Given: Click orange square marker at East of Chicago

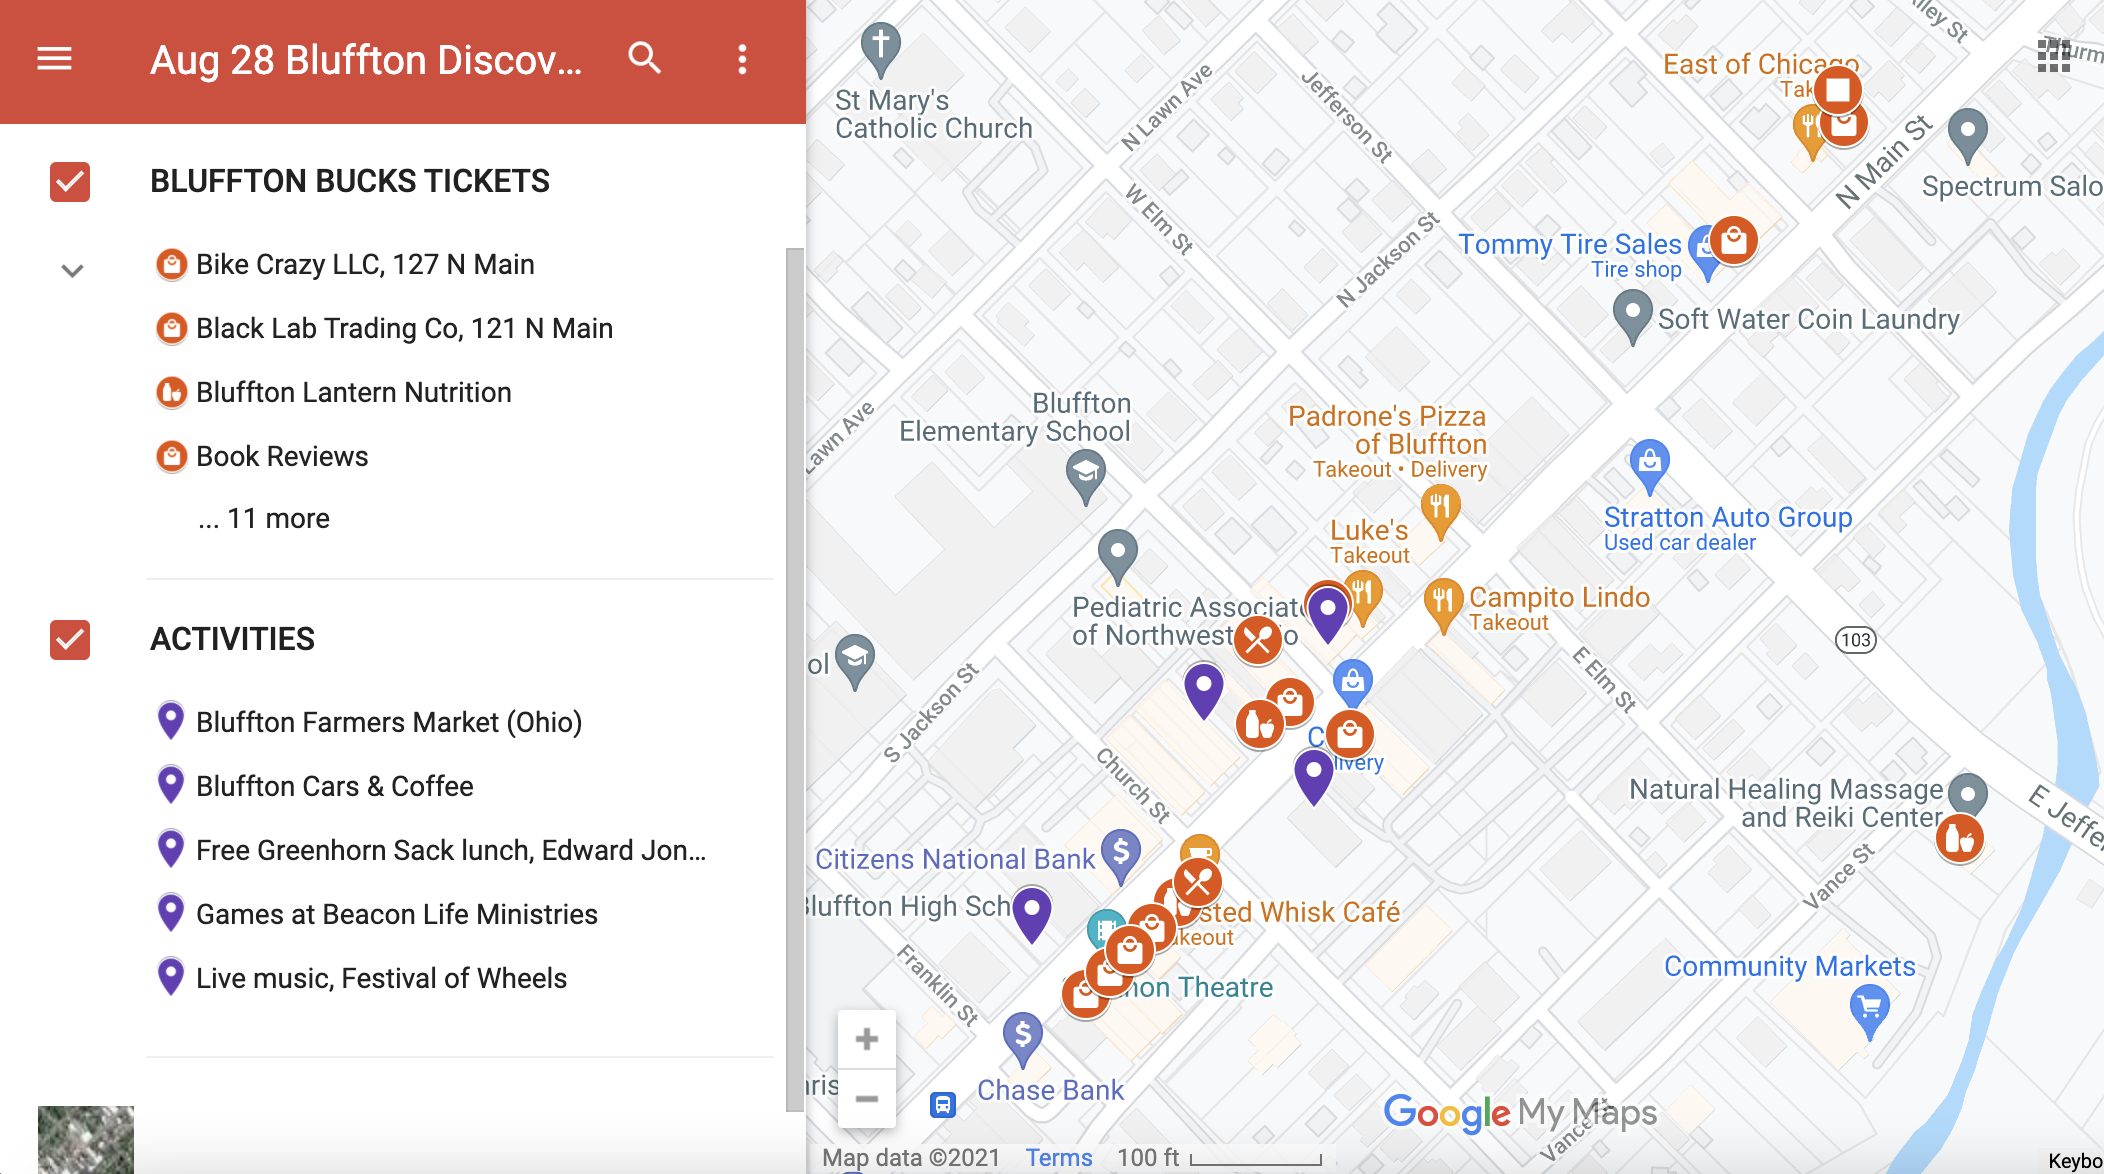Looking at the screenshot, I should point(1838,90).
